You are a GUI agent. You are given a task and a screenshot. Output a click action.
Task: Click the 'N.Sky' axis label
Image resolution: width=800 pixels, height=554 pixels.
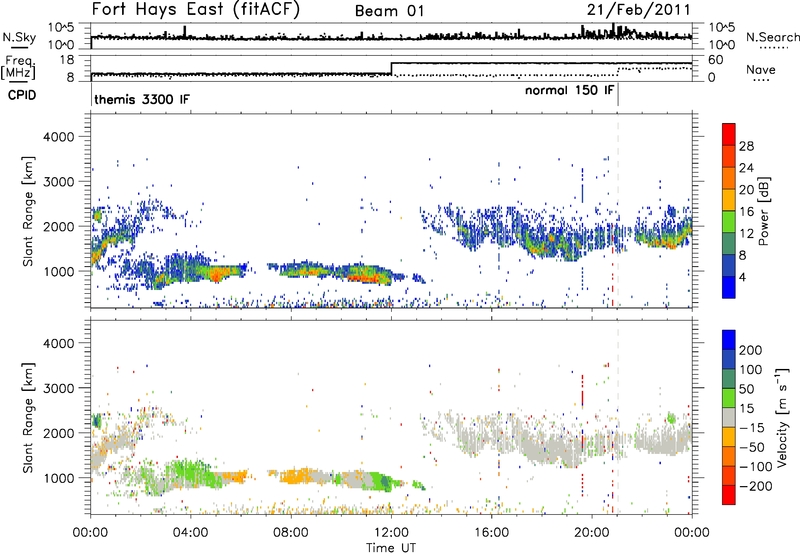(x=19, y=37)
